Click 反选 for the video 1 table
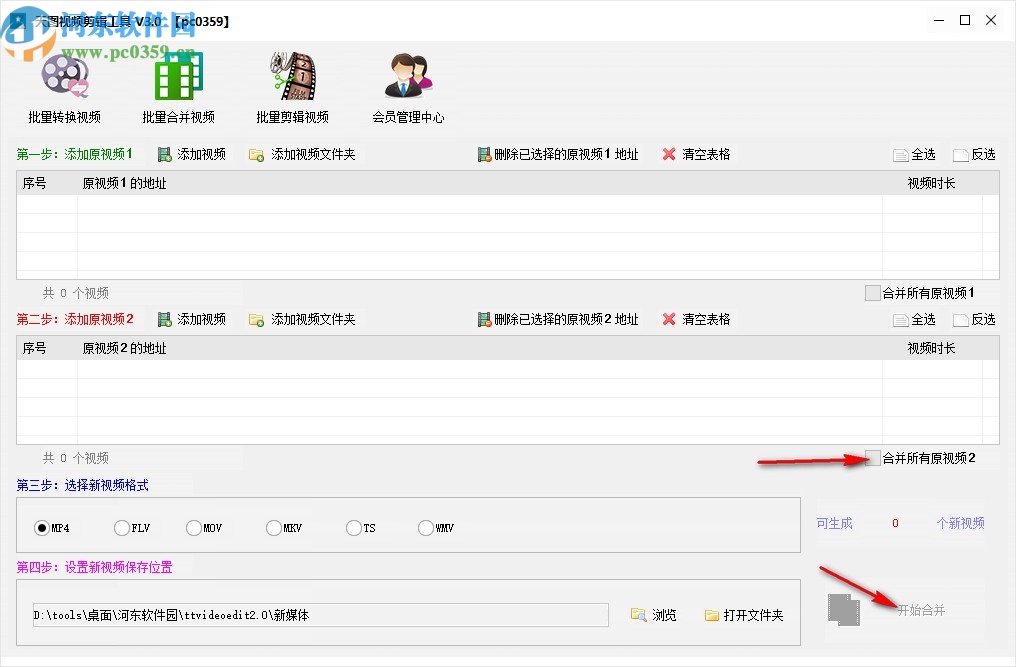The image size is (1016, 667). [x=975, y=154]
